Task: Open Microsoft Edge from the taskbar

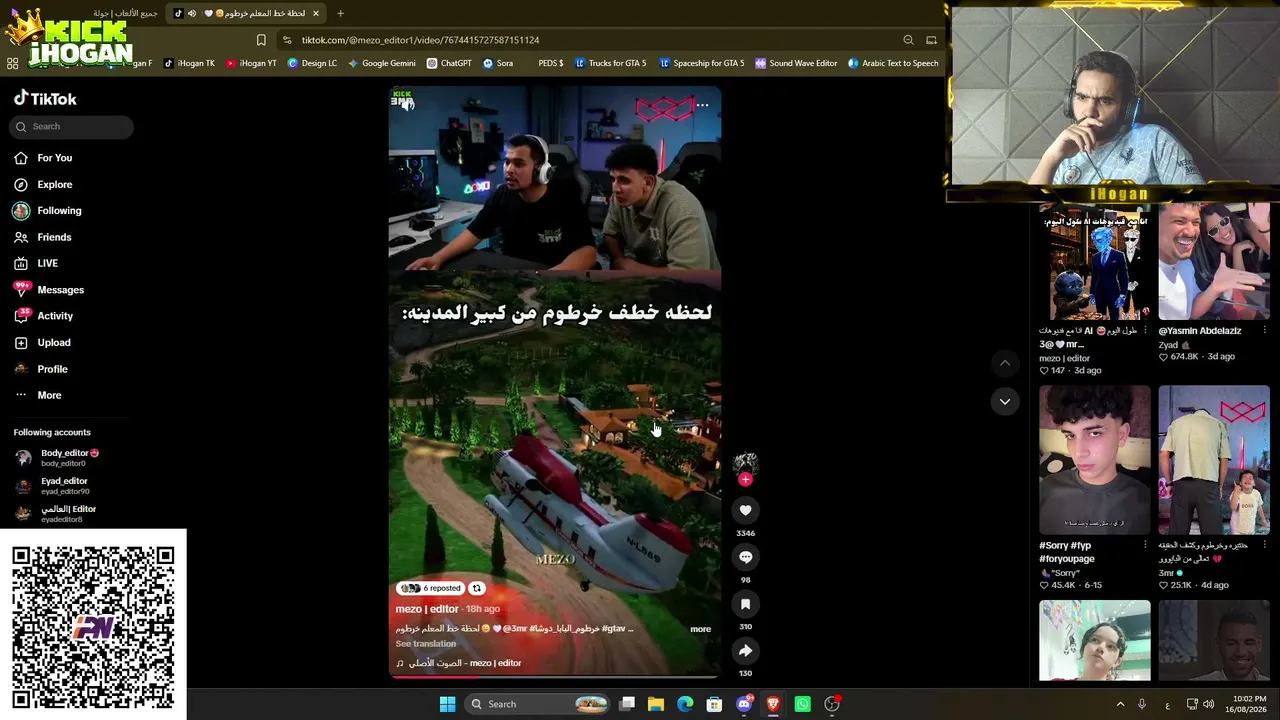Action: pos(685,704)
